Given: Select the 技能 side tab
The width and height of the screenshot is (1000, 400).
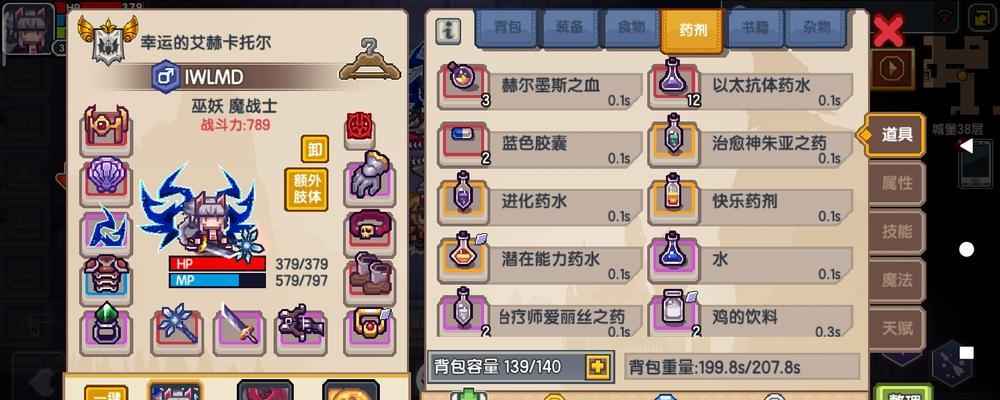Looking at the screenshot, I should click(x=896, y=232).
